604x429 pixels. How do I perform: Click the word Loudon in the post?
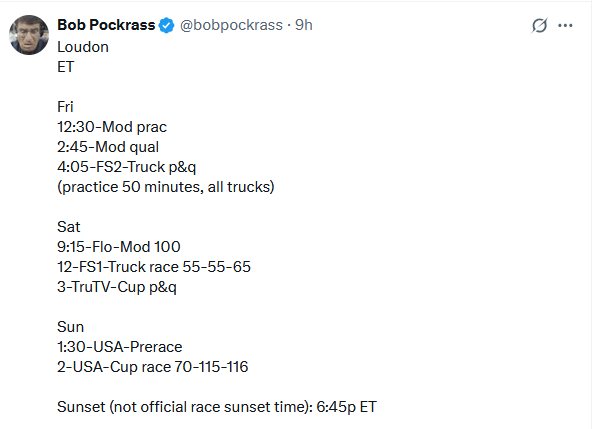click(83, 47)
